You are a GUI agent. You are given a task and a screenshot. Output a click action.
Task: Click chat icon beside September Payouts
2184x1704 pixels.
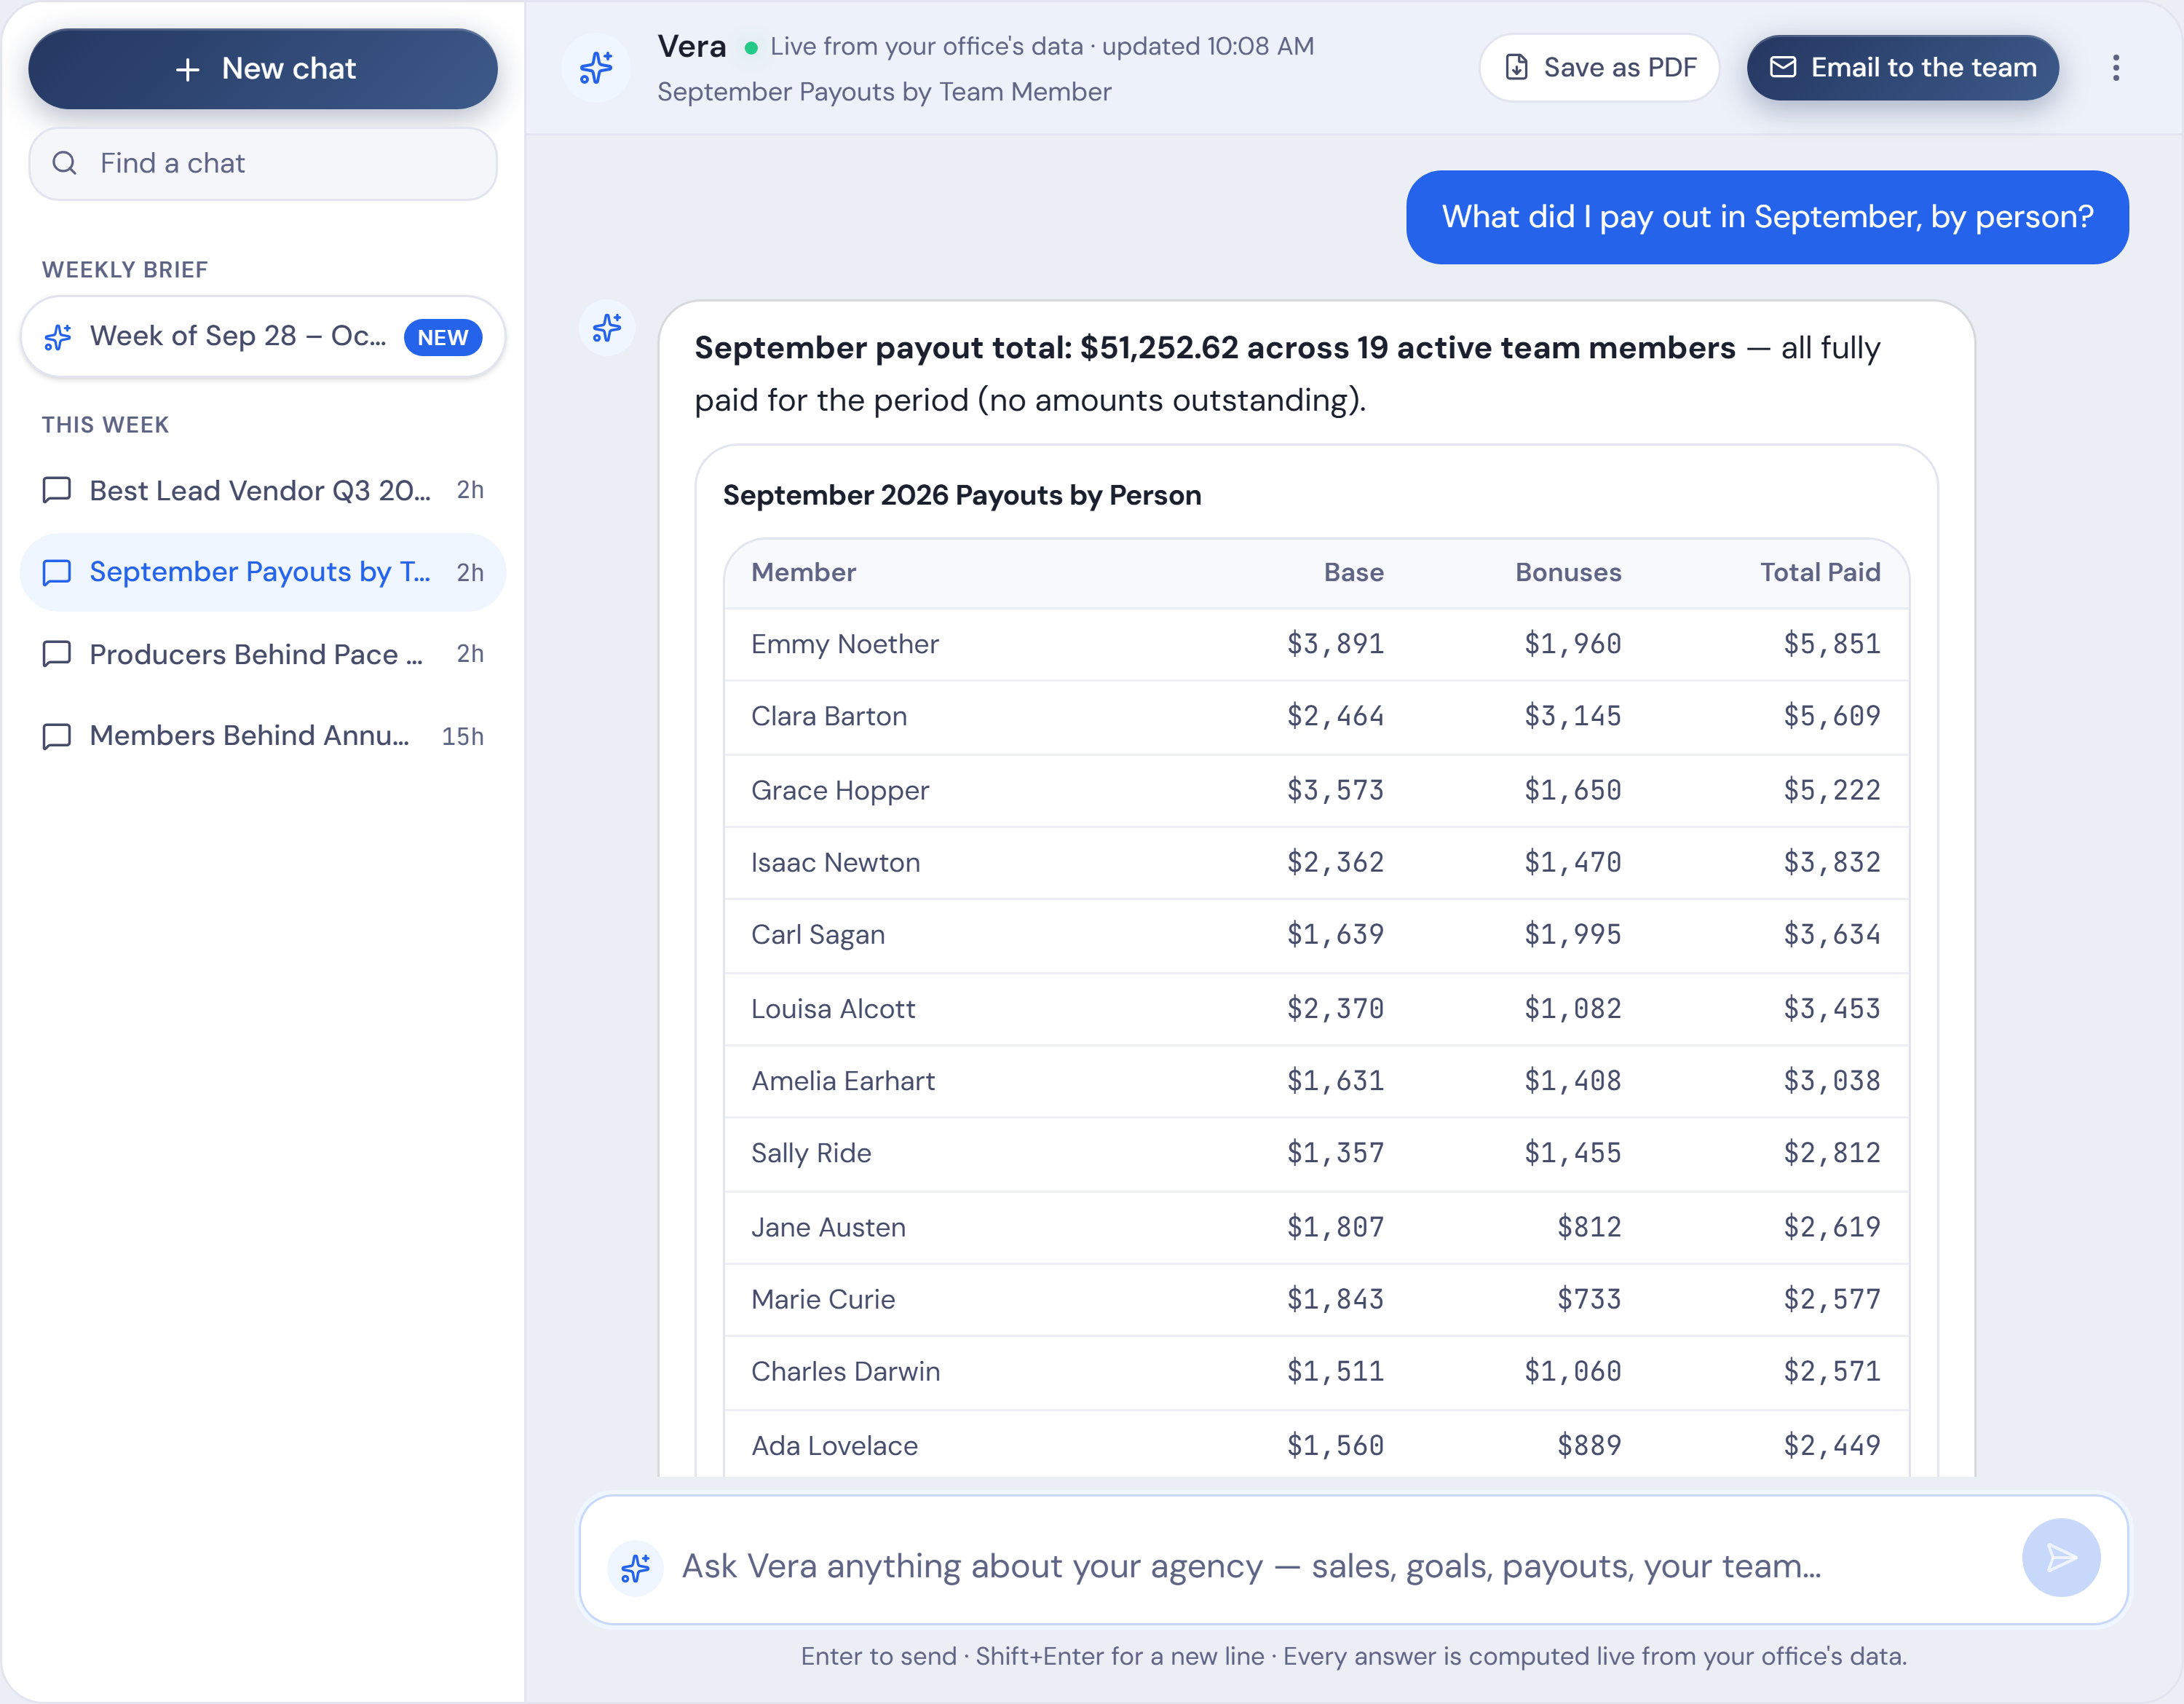click(57, 572)
